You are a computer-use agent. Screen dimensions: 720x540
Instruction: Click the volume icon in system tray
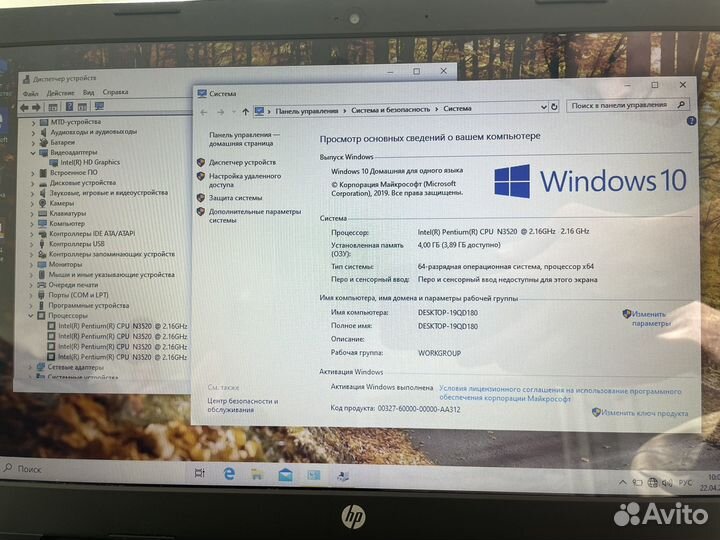click(x=667, y=483)
